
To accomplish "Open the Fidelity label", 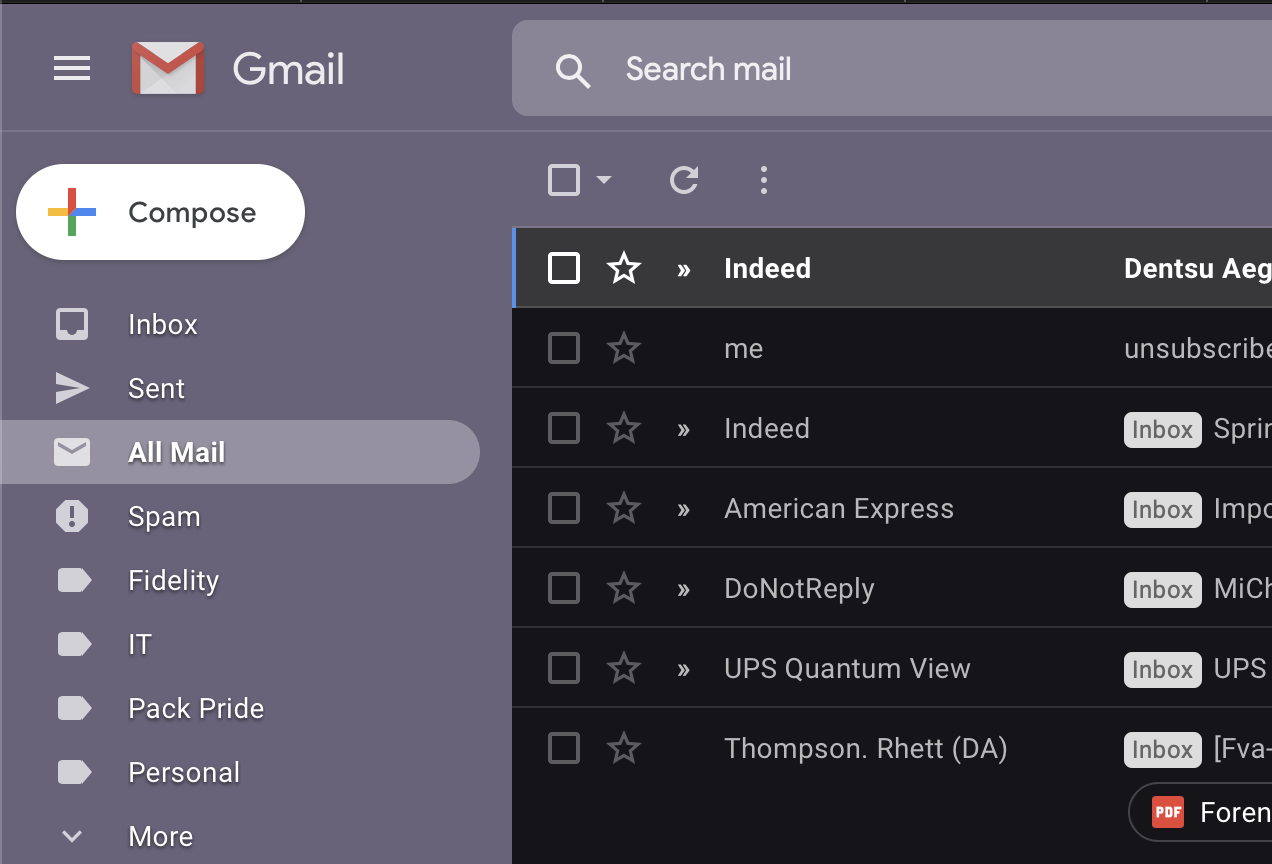I will point(173,580).
